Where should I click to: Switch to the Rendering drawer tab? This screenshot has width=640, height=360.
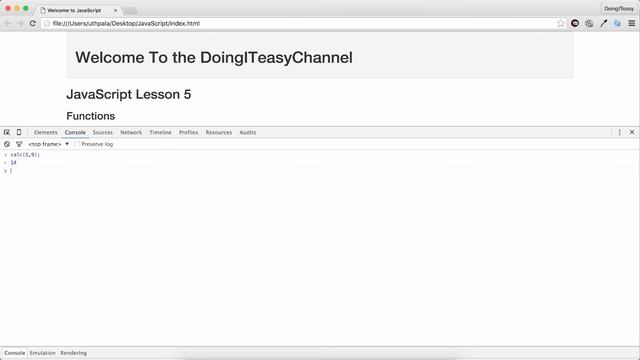73,353
